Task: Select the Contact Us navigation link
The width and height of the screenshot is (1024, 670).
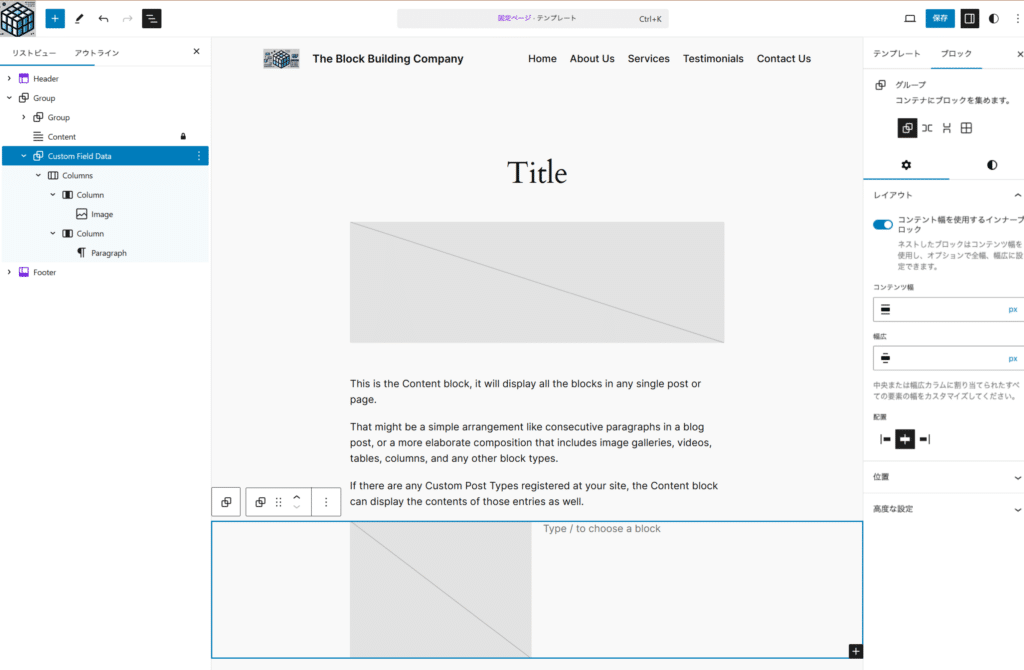Action: (783, 58)
